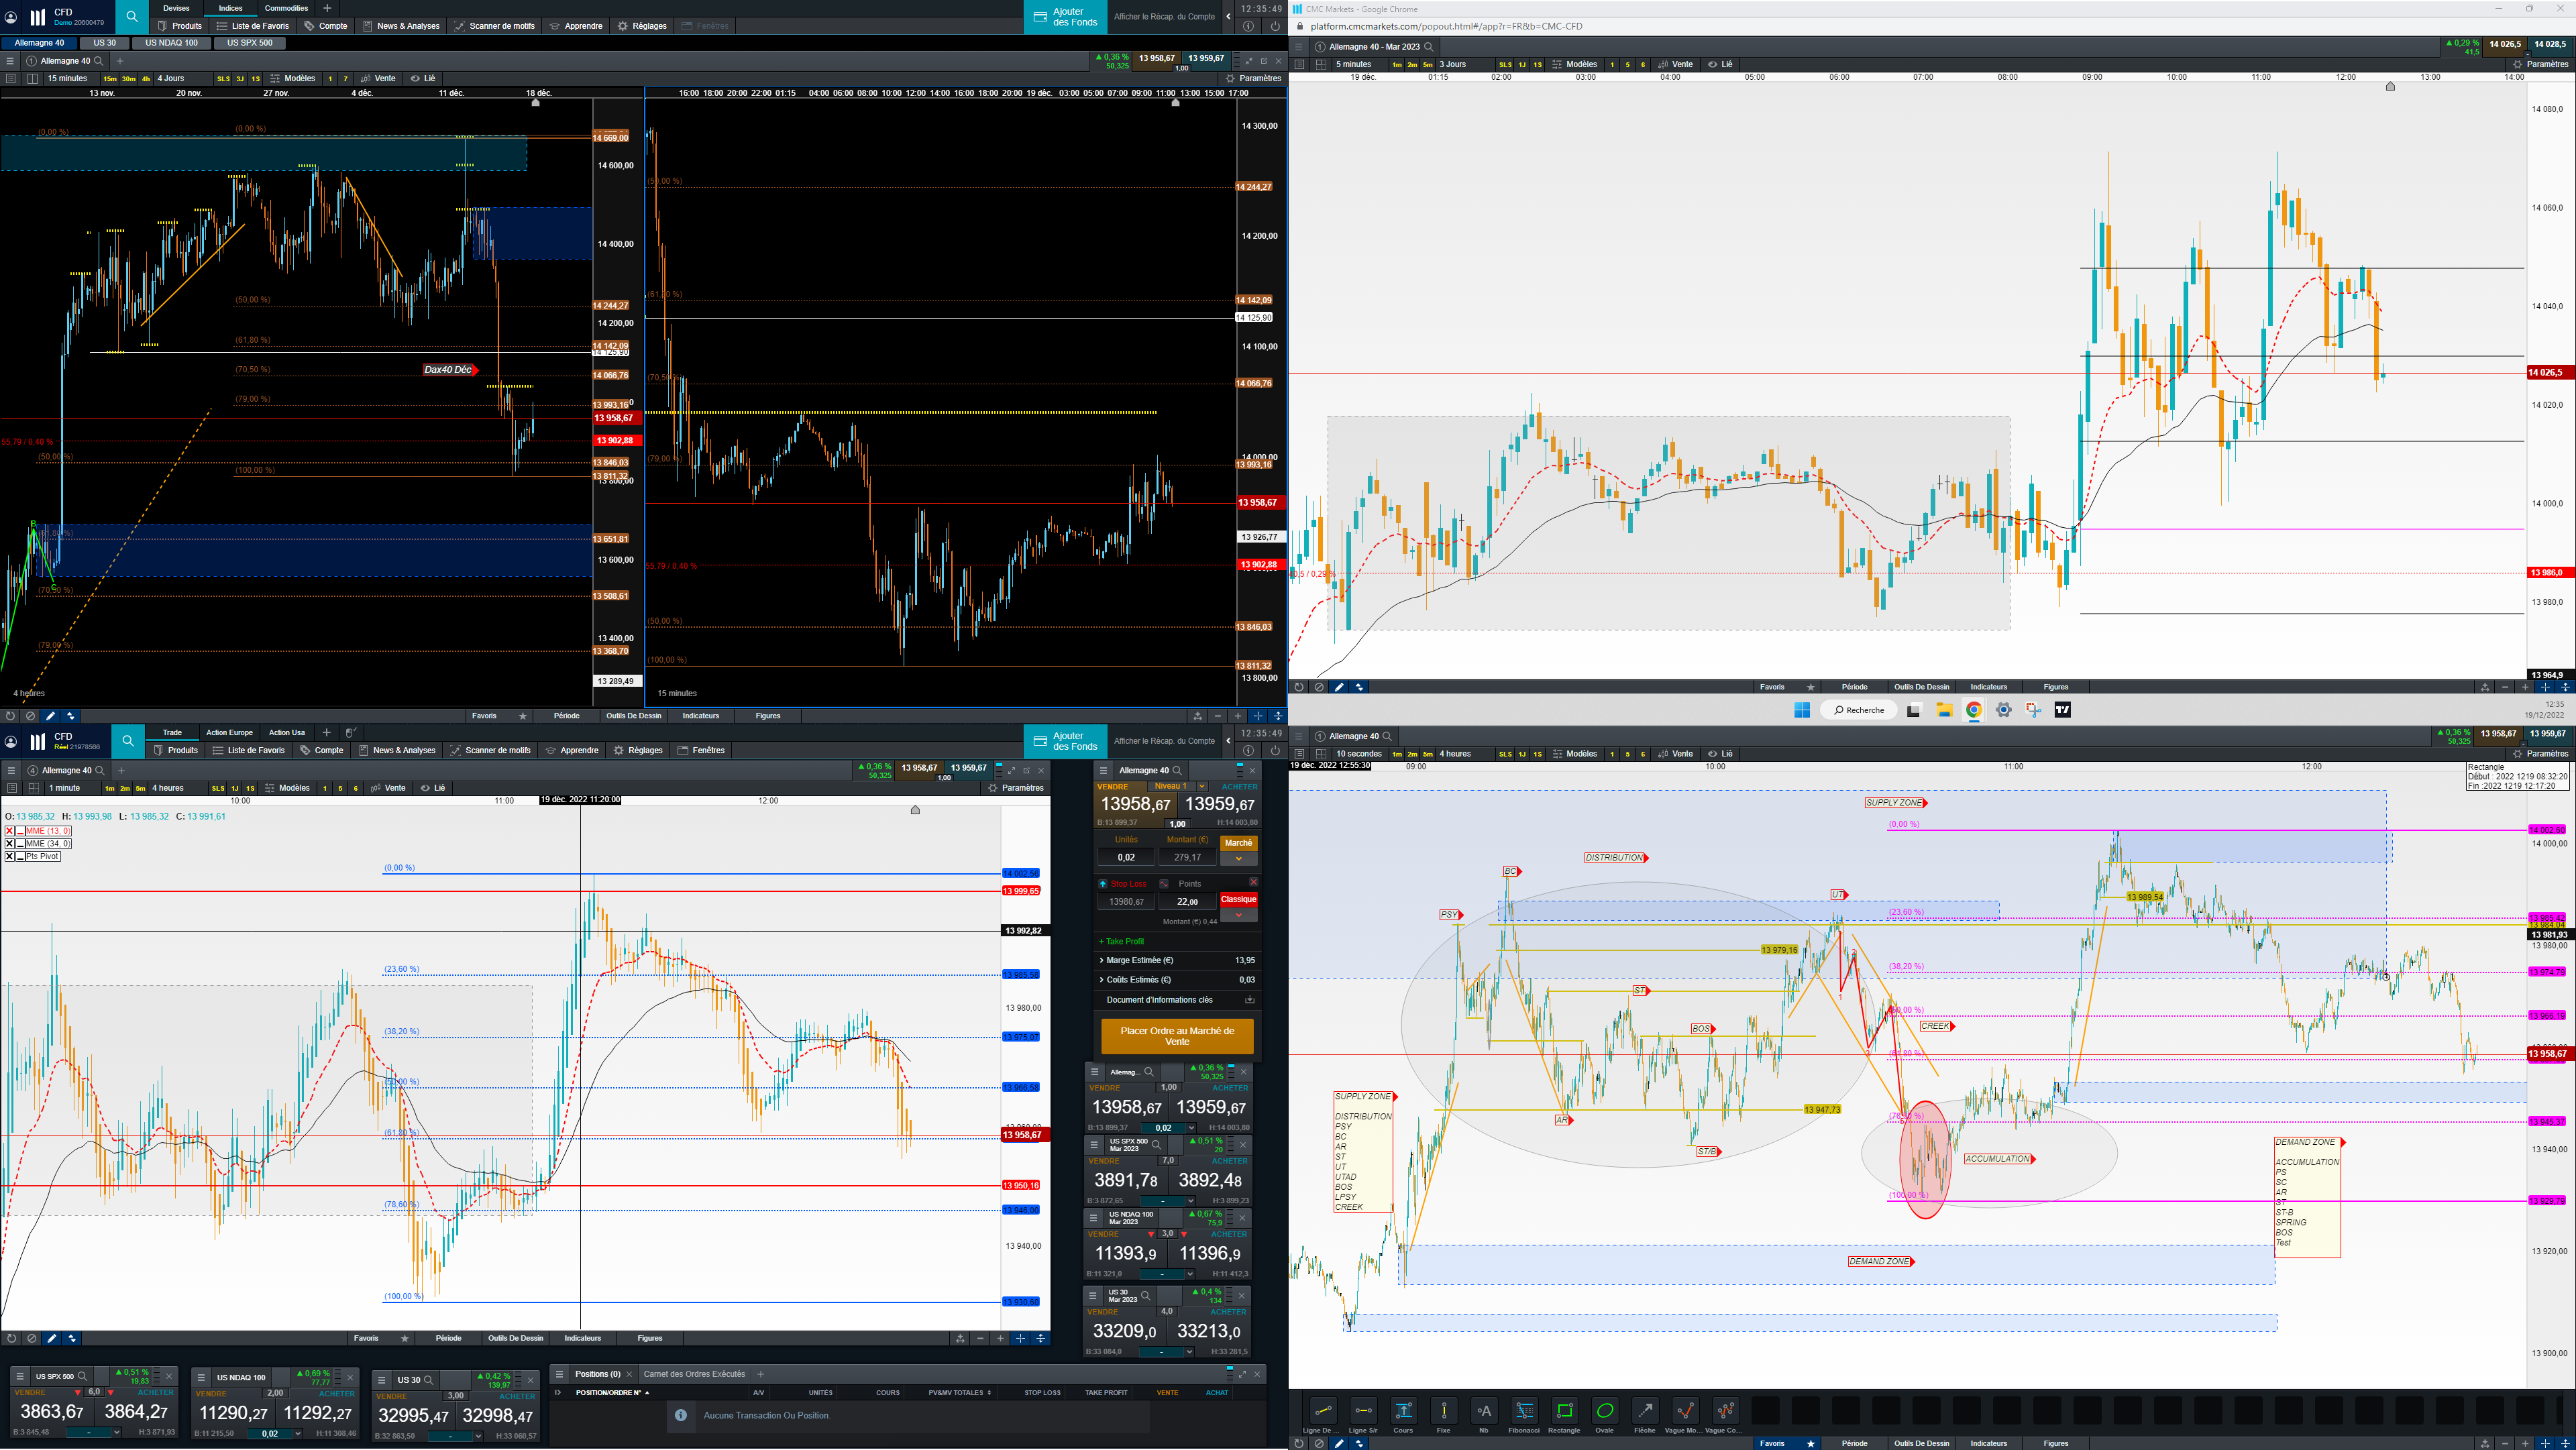The width and height of the screenshot is (2576, 1450).
Task: Download the Document d'Informations clés
Action: (x=1249, y=1000)
